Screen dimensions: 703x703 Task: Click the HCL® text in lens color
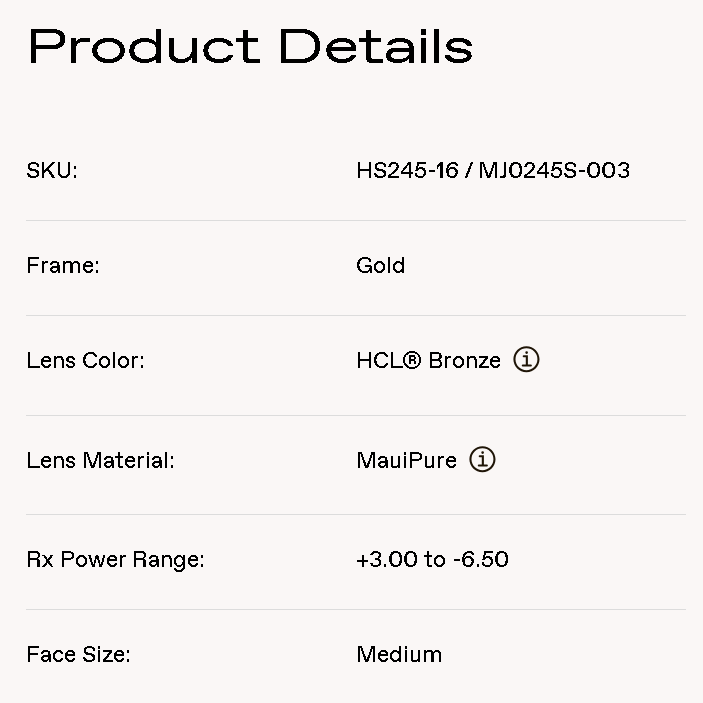point(388,361)
